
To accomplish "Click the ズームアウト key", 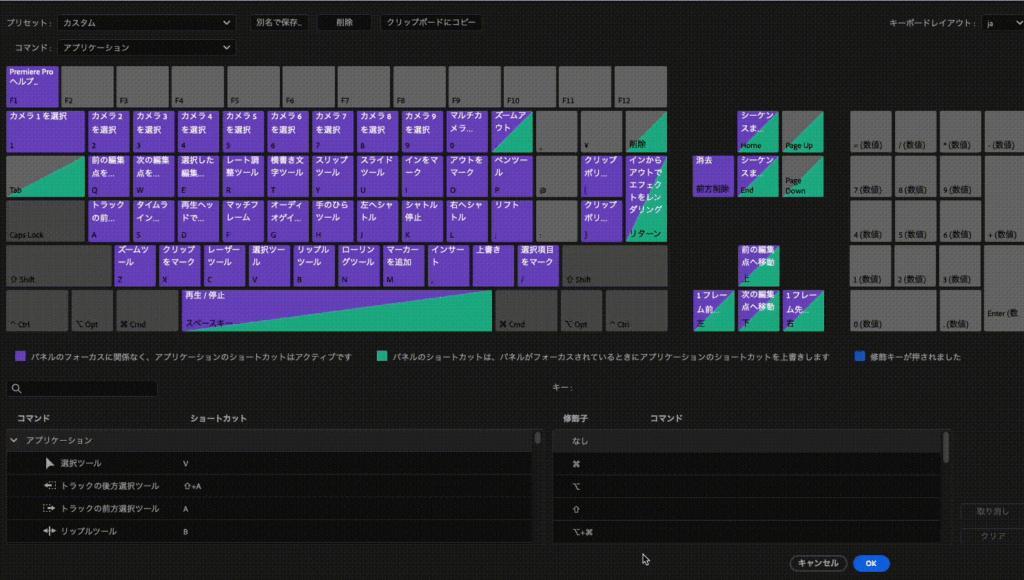I will point(512,131).
